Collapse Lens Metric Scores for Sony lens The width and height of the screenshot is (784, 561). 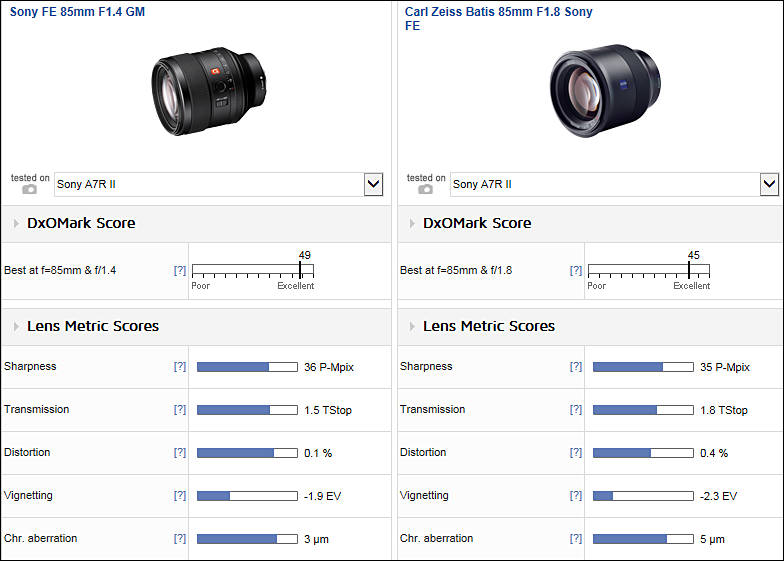point(16,326)
